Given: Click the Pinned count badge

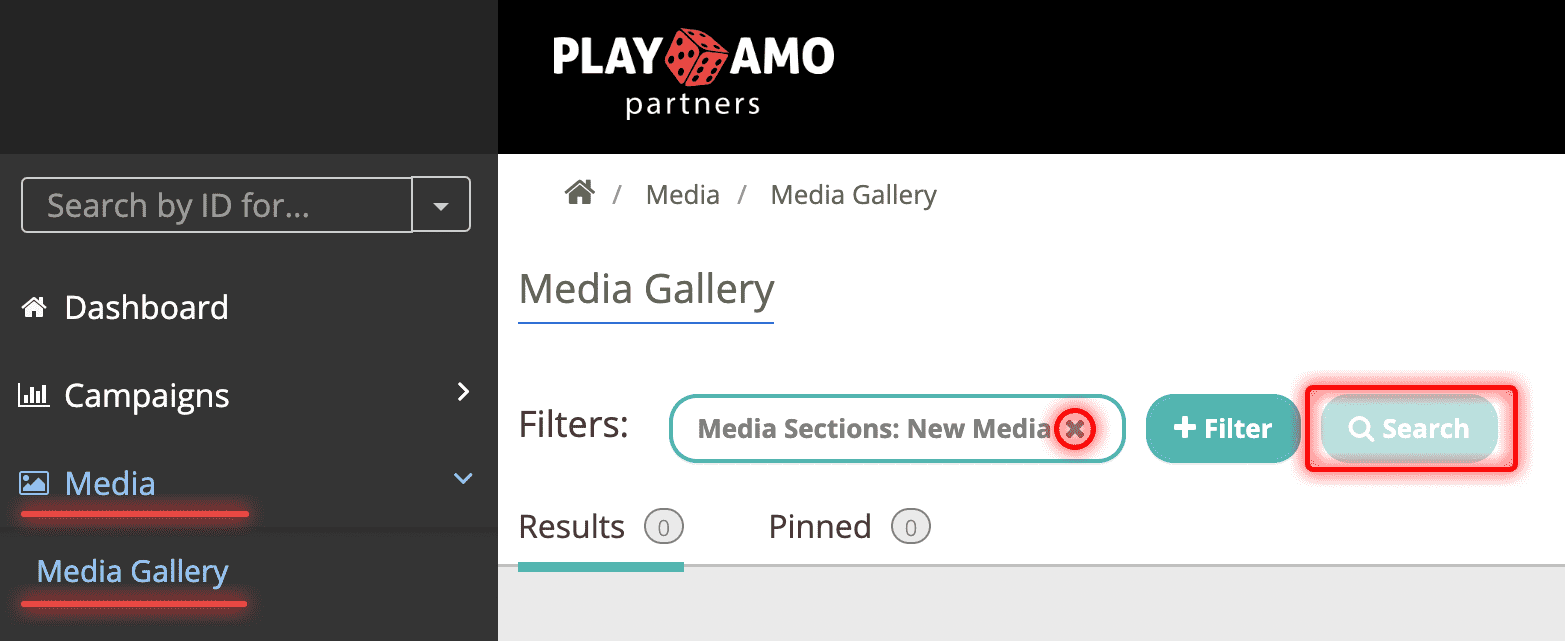Looking at the screenshot, I should [910, 526].
